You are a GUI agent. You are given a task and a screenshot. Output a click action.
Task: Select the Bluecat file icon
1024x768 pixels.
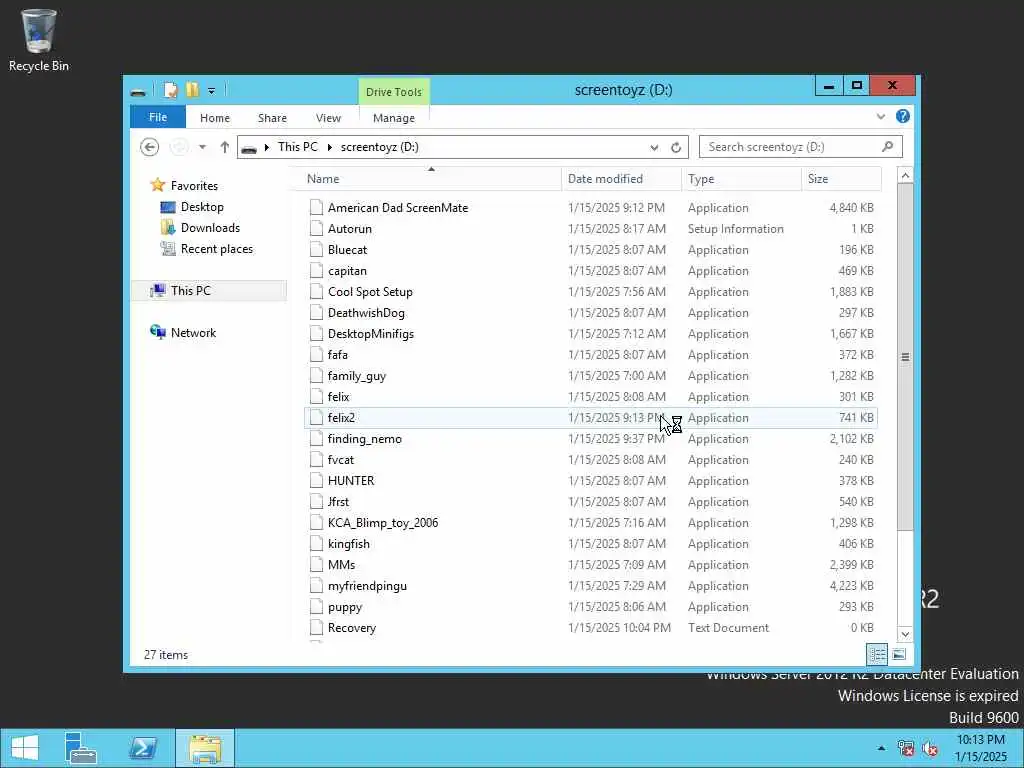tap(316, 249)
